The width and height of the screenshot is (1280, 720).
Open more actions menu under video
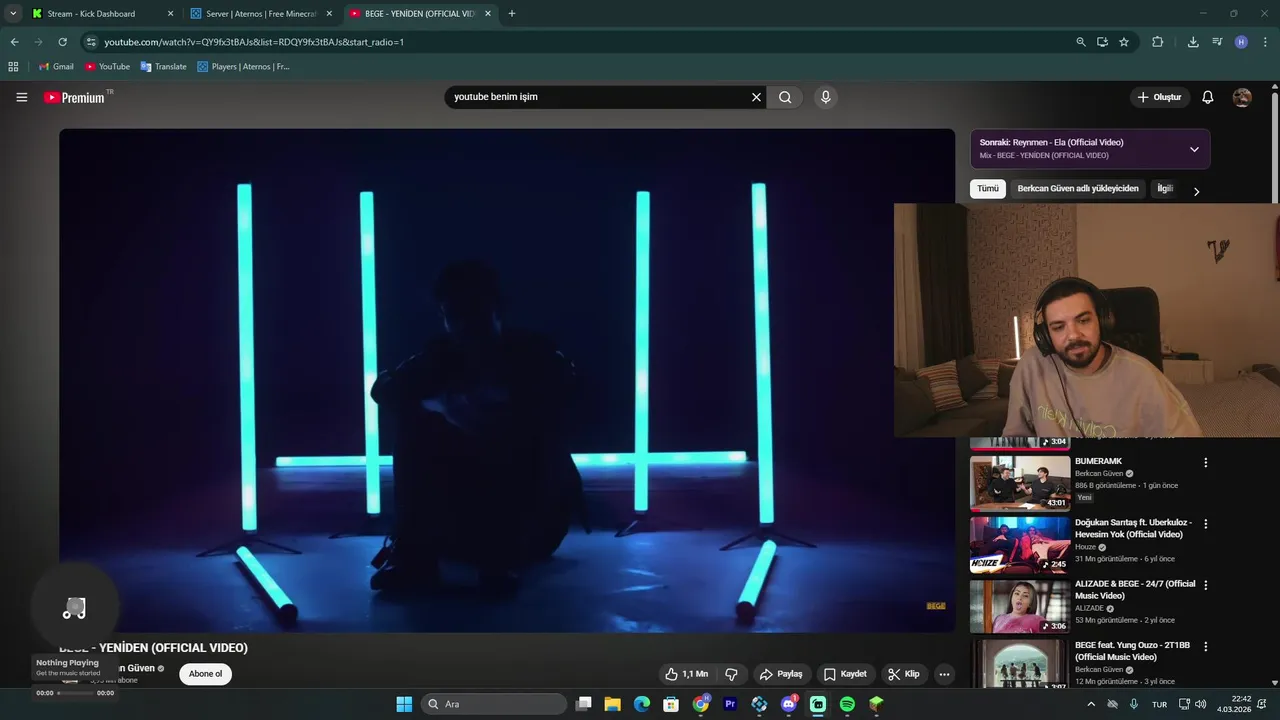point(944,674)
